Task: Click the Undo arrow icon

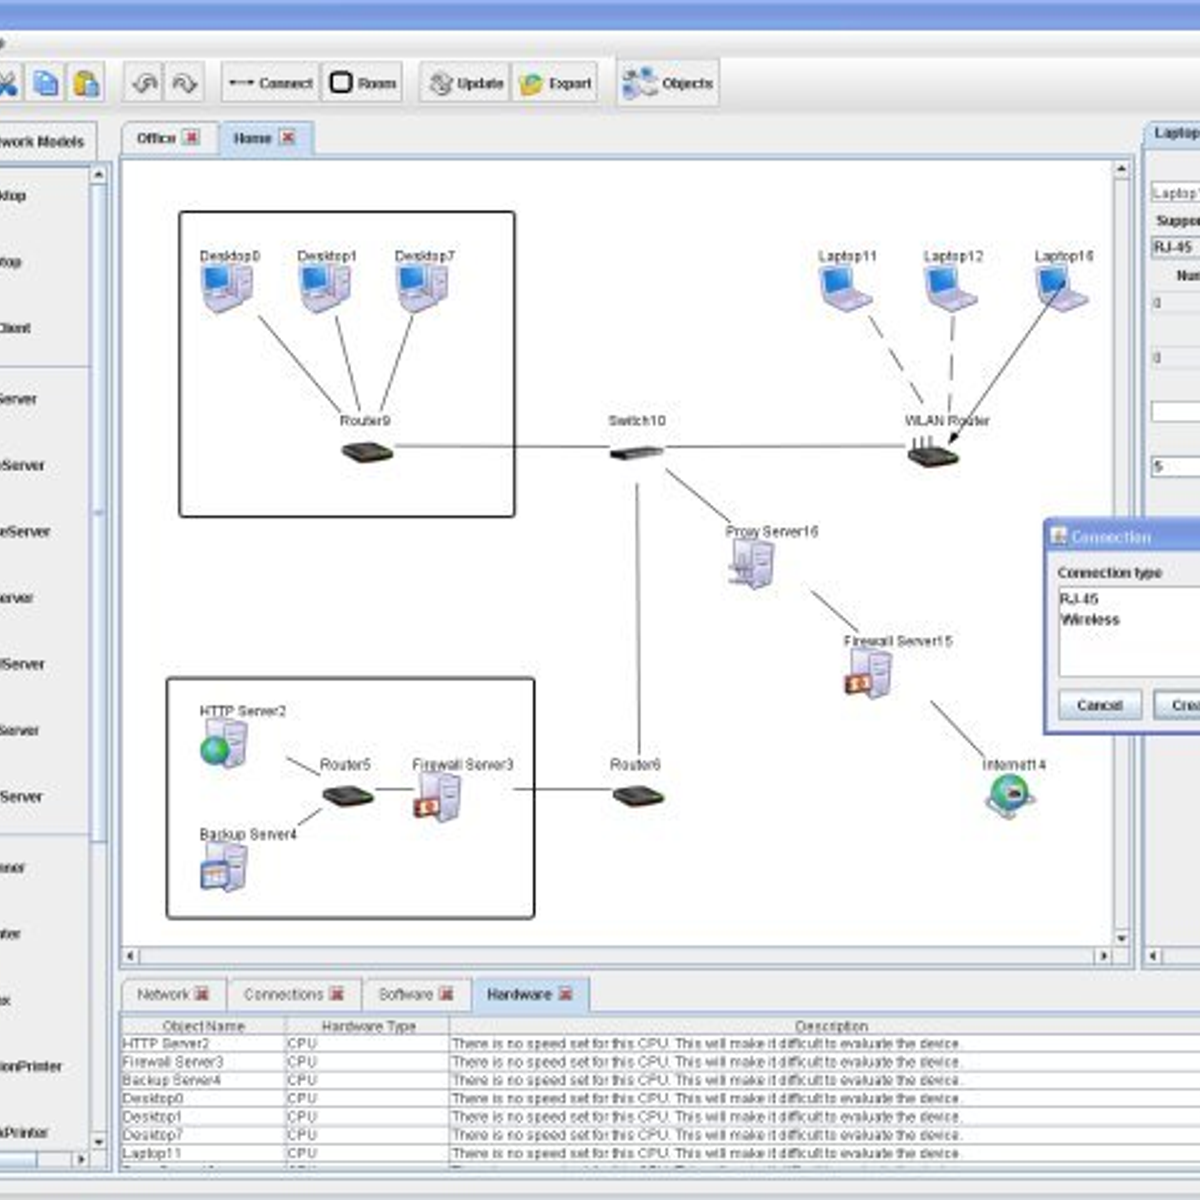Action: coord(145,83)
